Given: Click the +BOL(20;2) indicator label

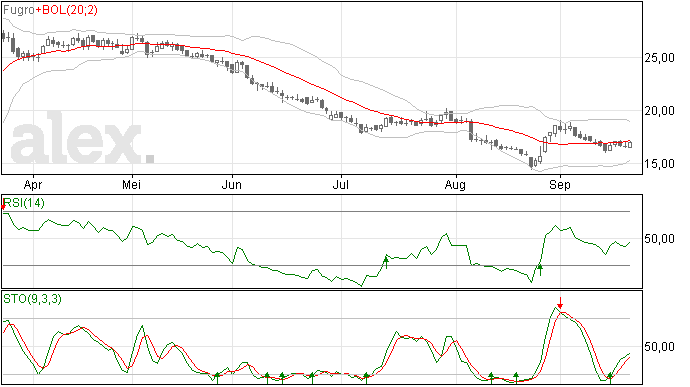Looking at the screenshot, I should coord(66,10).
